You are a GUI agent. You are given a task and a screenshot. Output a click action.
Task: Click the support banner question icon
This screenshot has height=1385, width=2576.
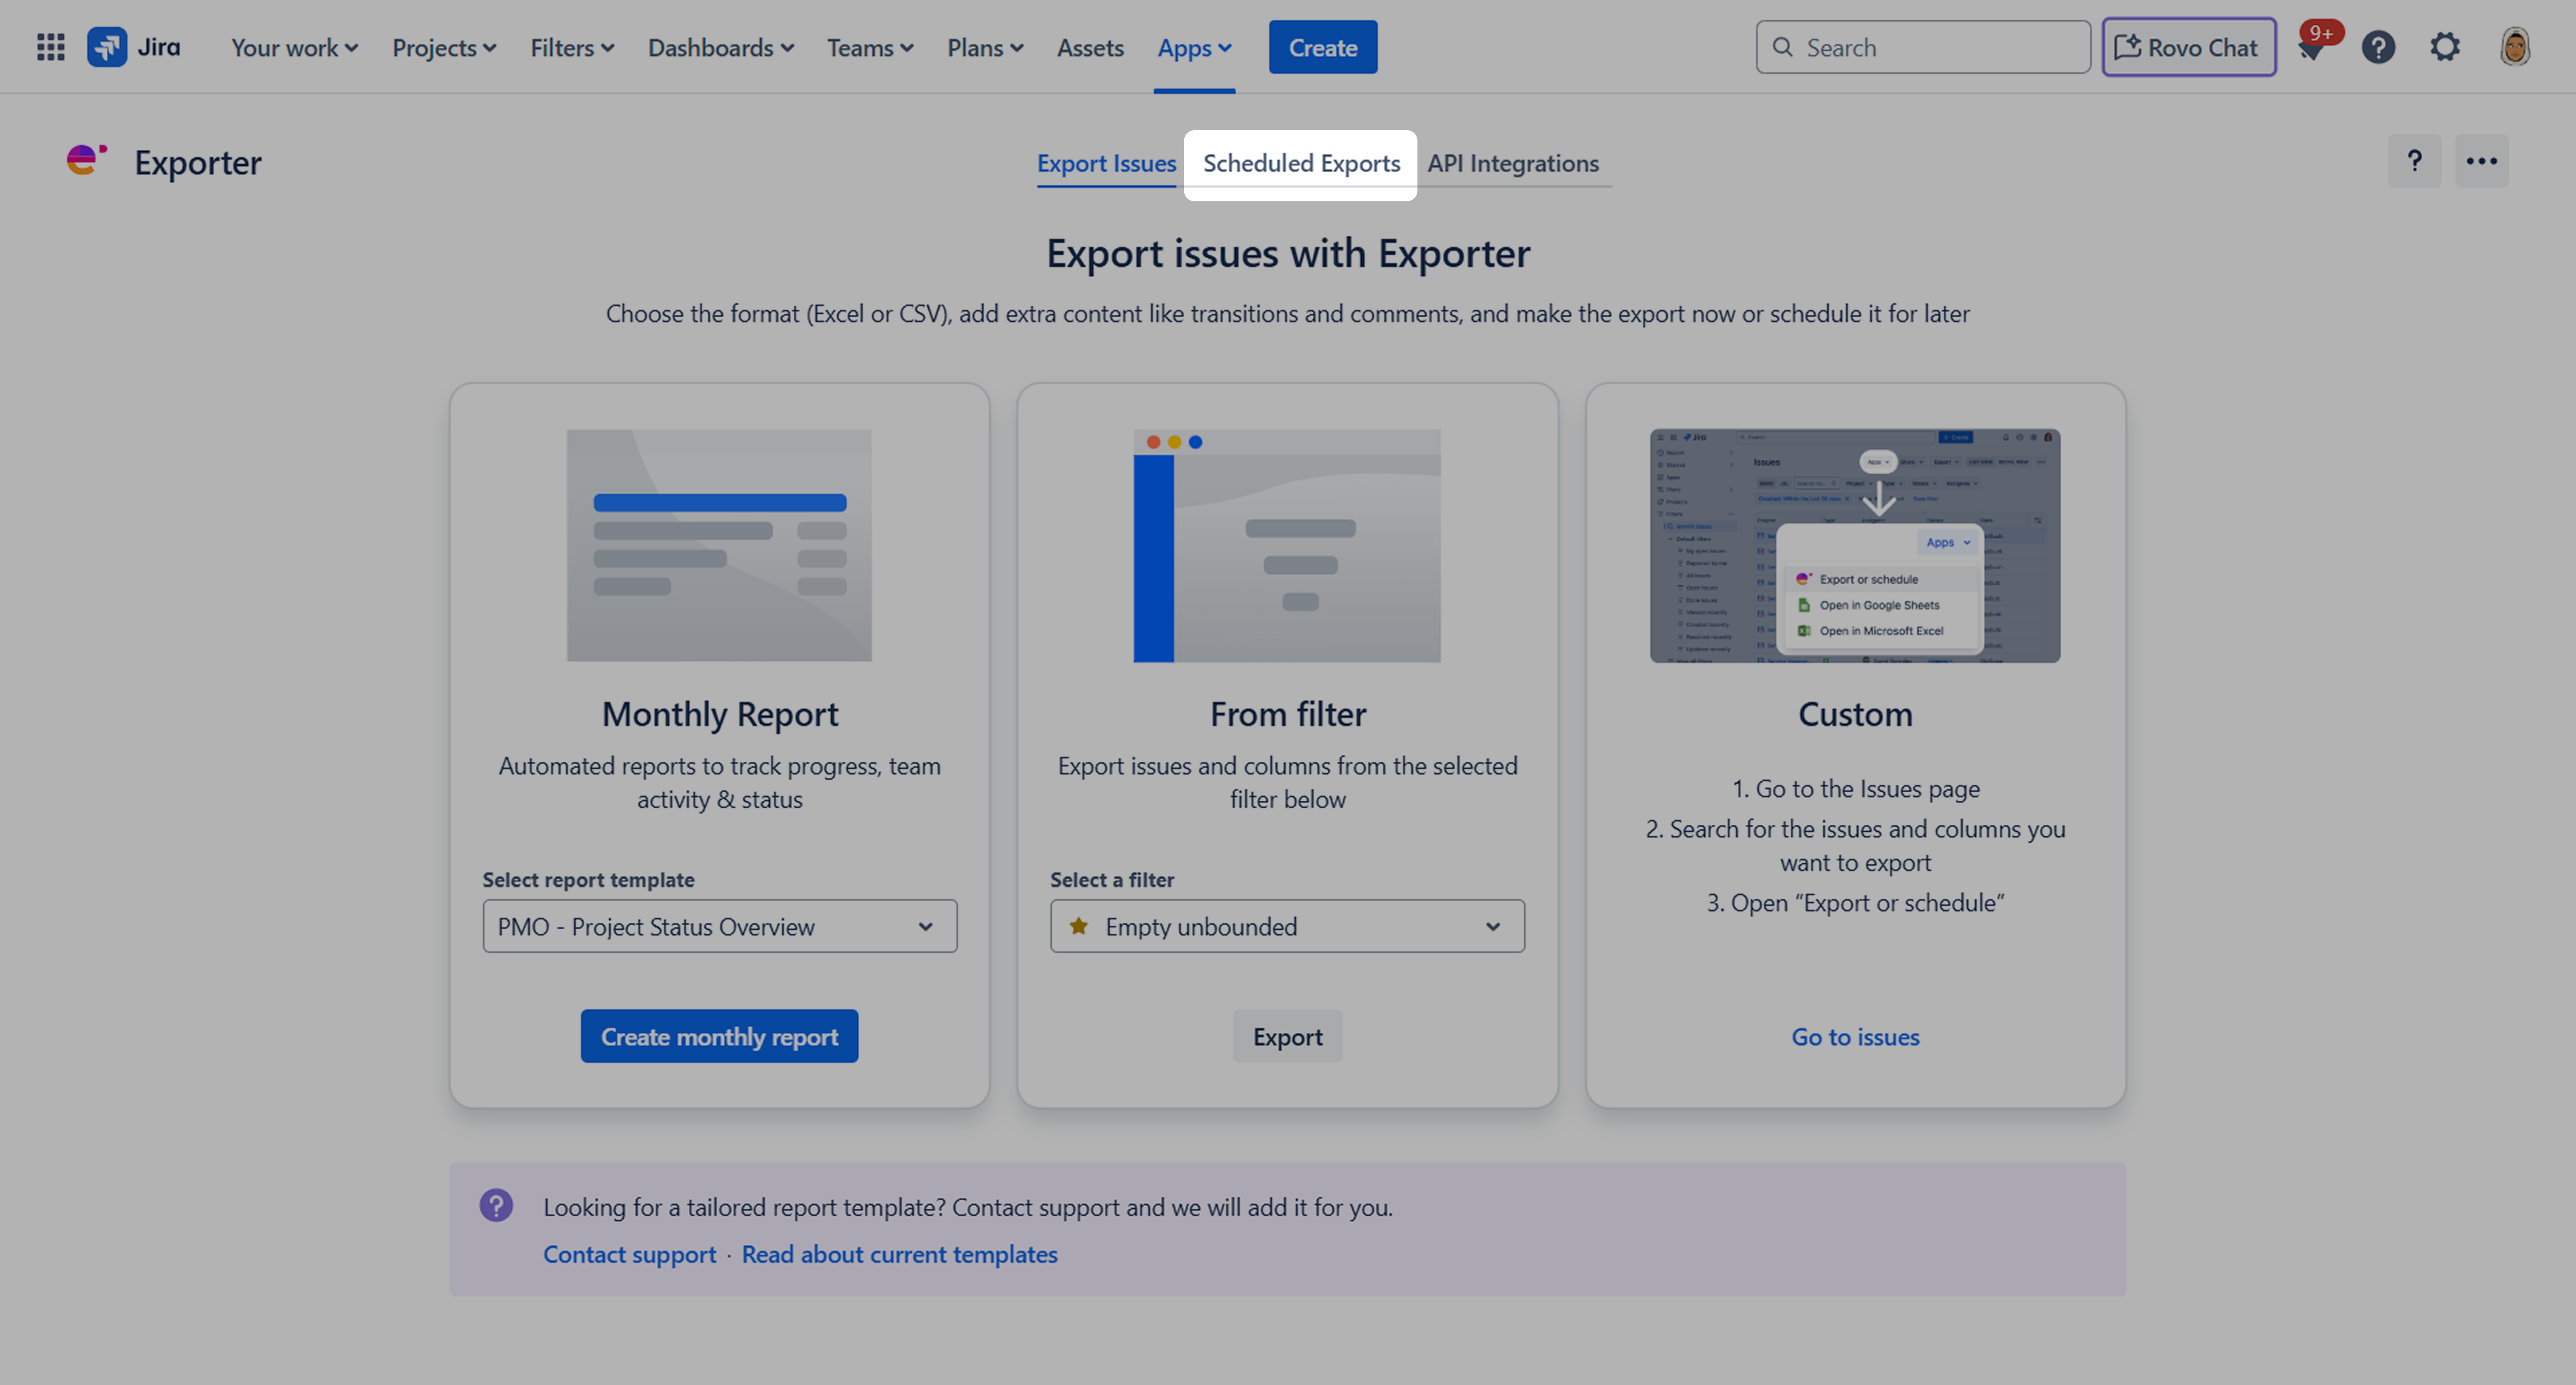(x=497, y=1206)
